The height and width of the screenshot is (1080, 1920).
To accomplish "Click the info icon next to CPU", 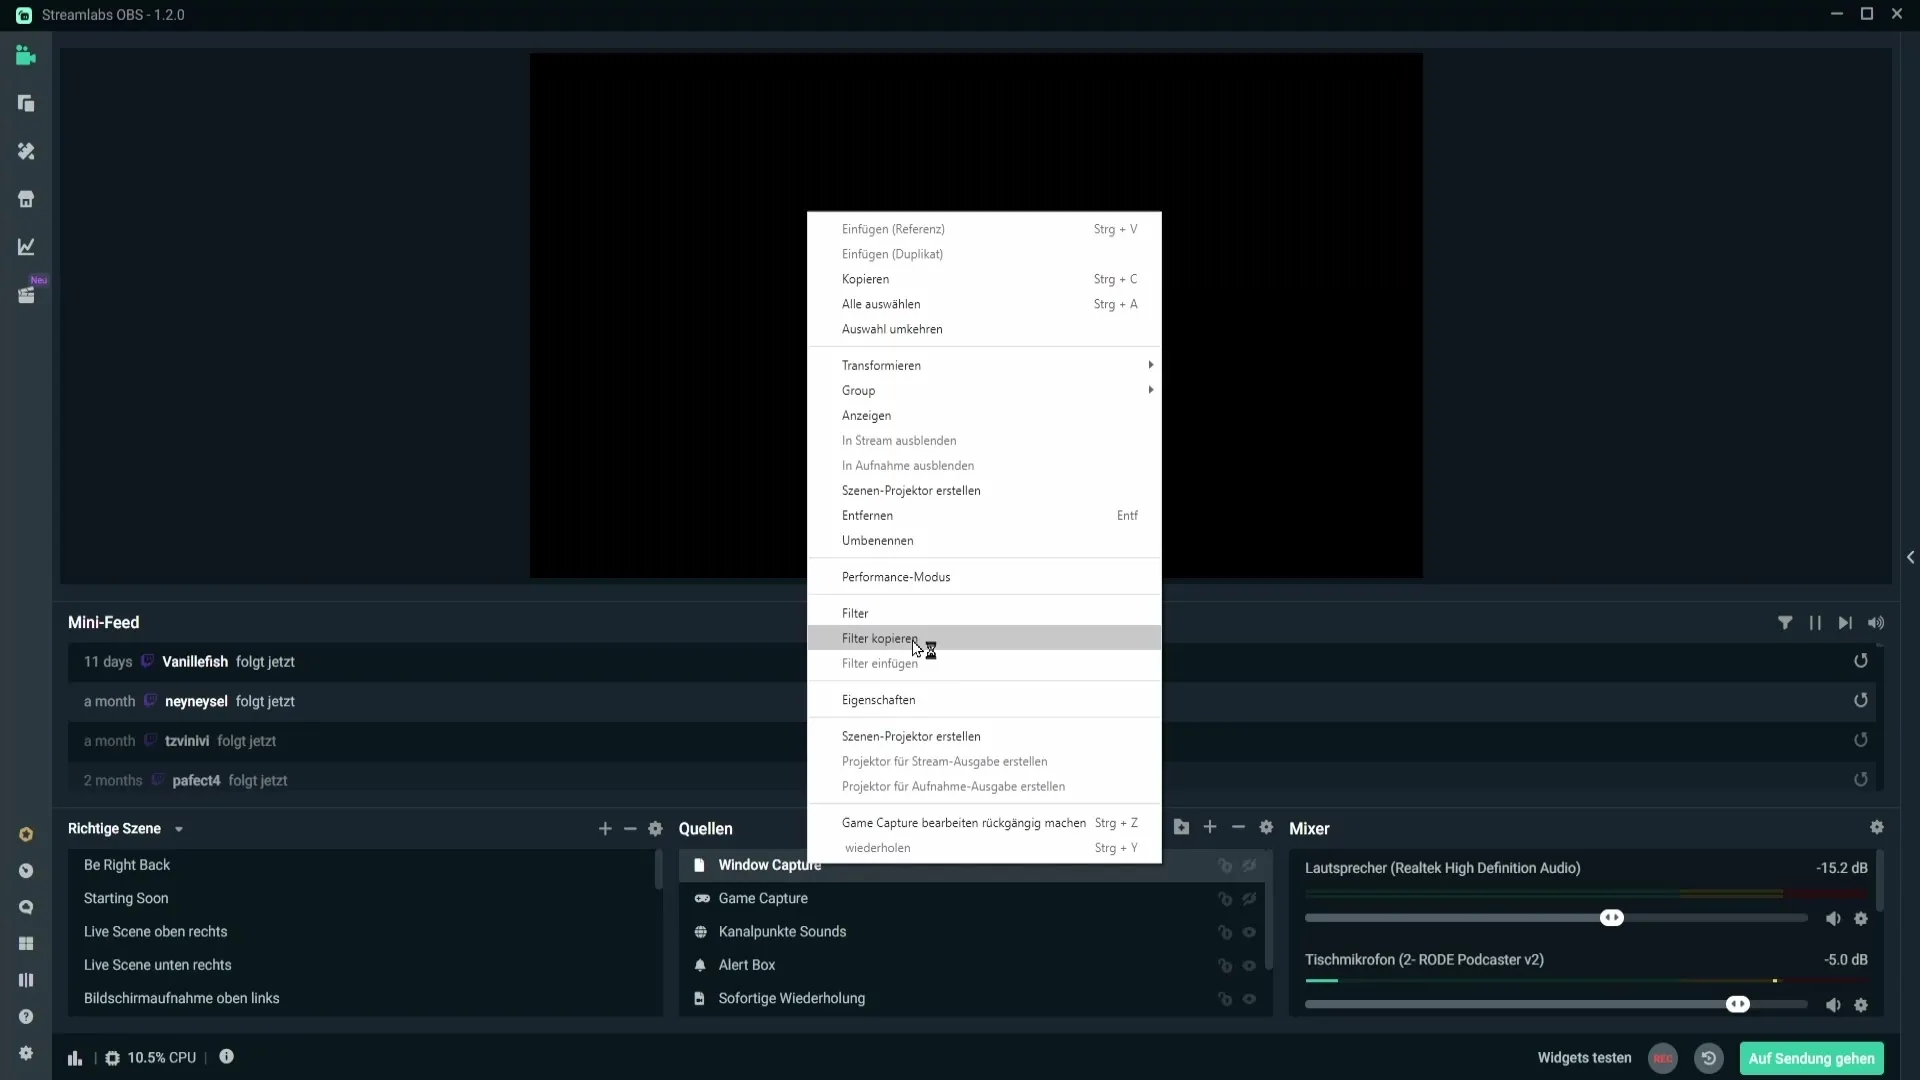I will click(x=227, y=1057).
